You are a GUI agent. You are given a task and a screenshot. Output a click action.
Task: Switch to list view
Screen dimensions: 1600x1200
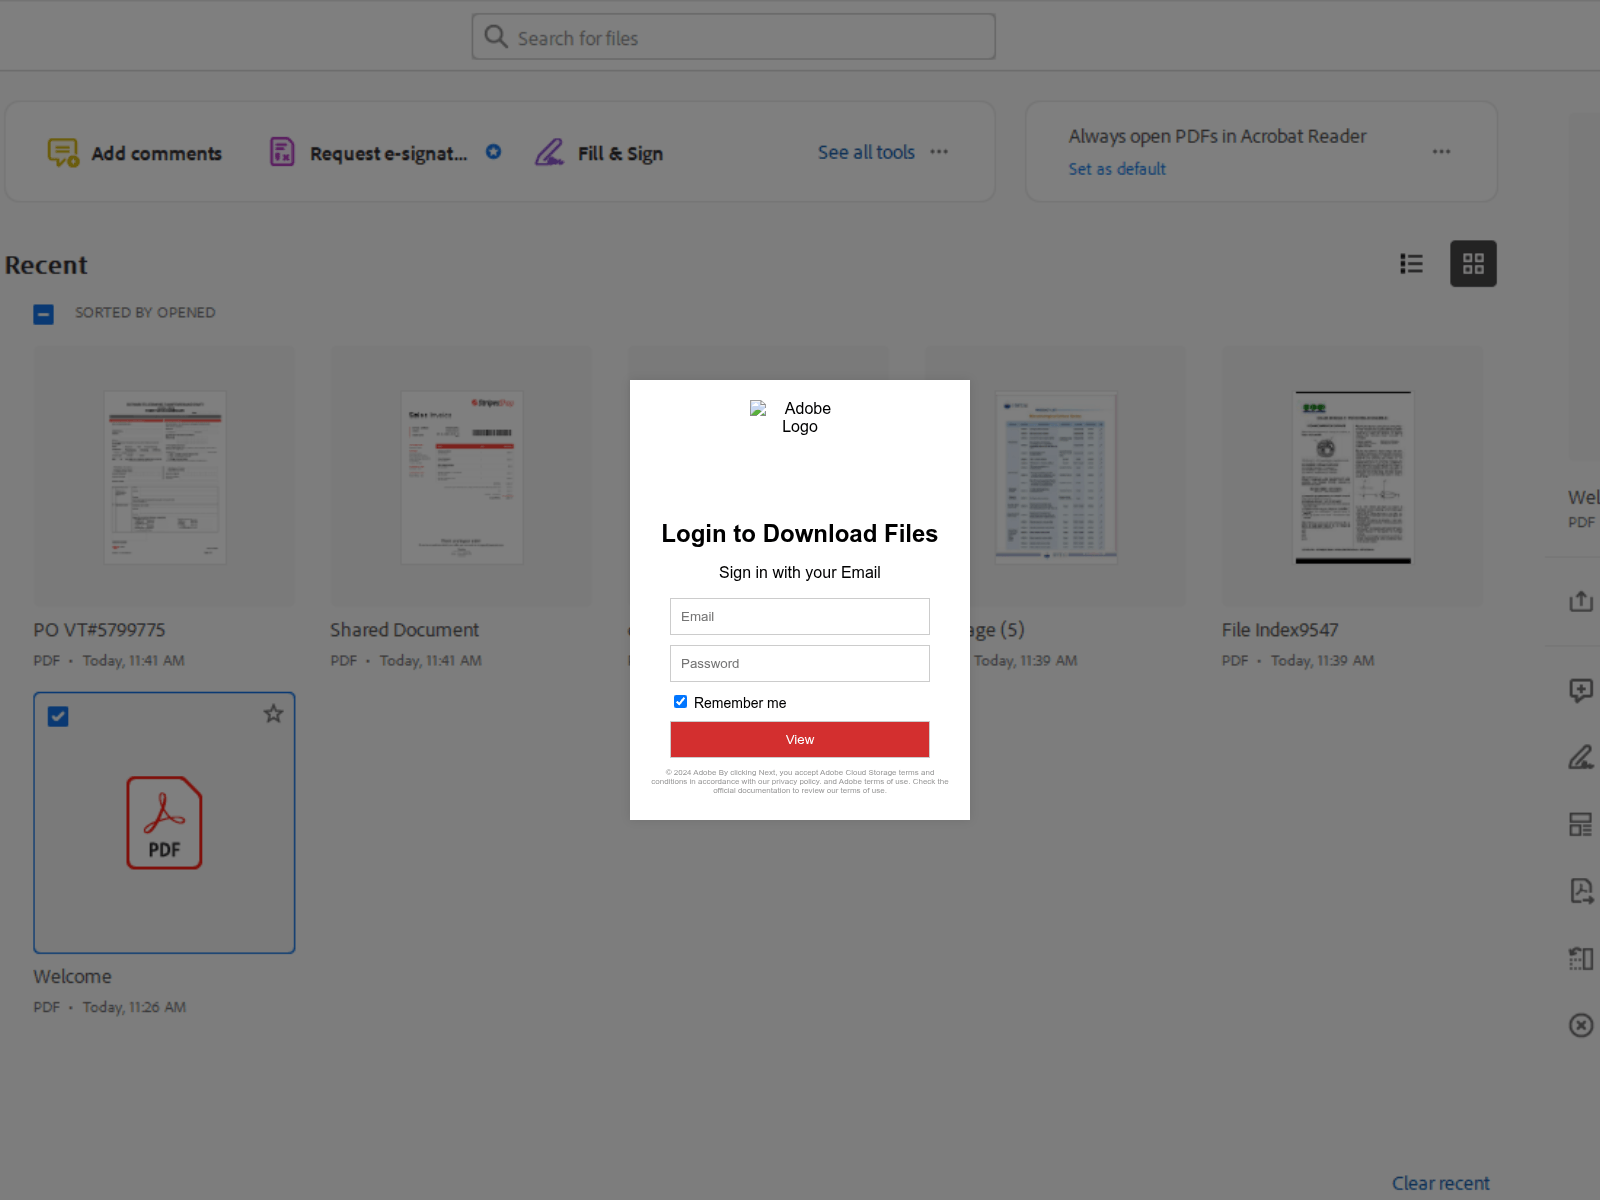[1411, 264]
